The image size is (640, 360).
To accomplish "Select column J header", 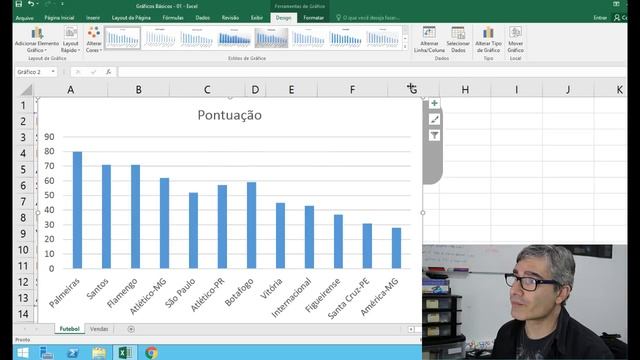I will 568,89.
